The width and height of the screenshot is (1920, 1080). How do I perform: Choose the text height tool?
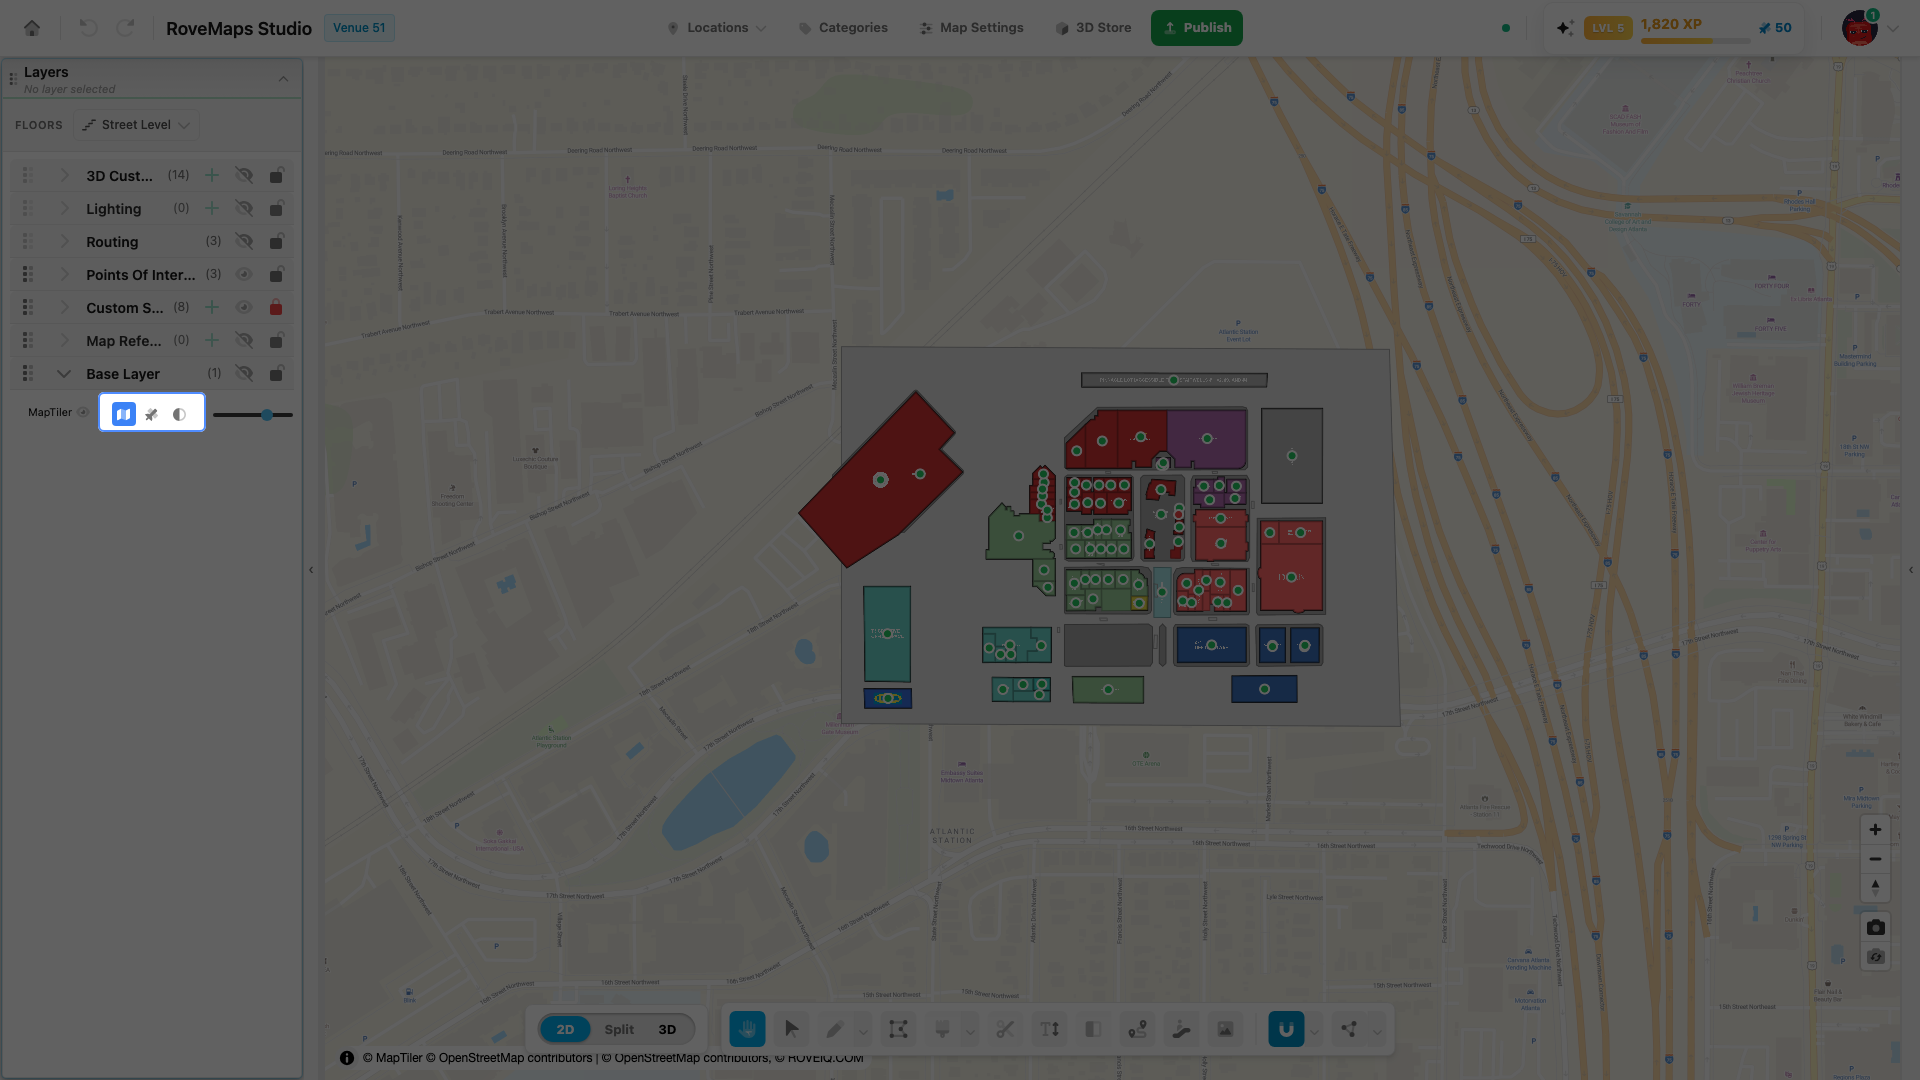pos(1049,1029)
